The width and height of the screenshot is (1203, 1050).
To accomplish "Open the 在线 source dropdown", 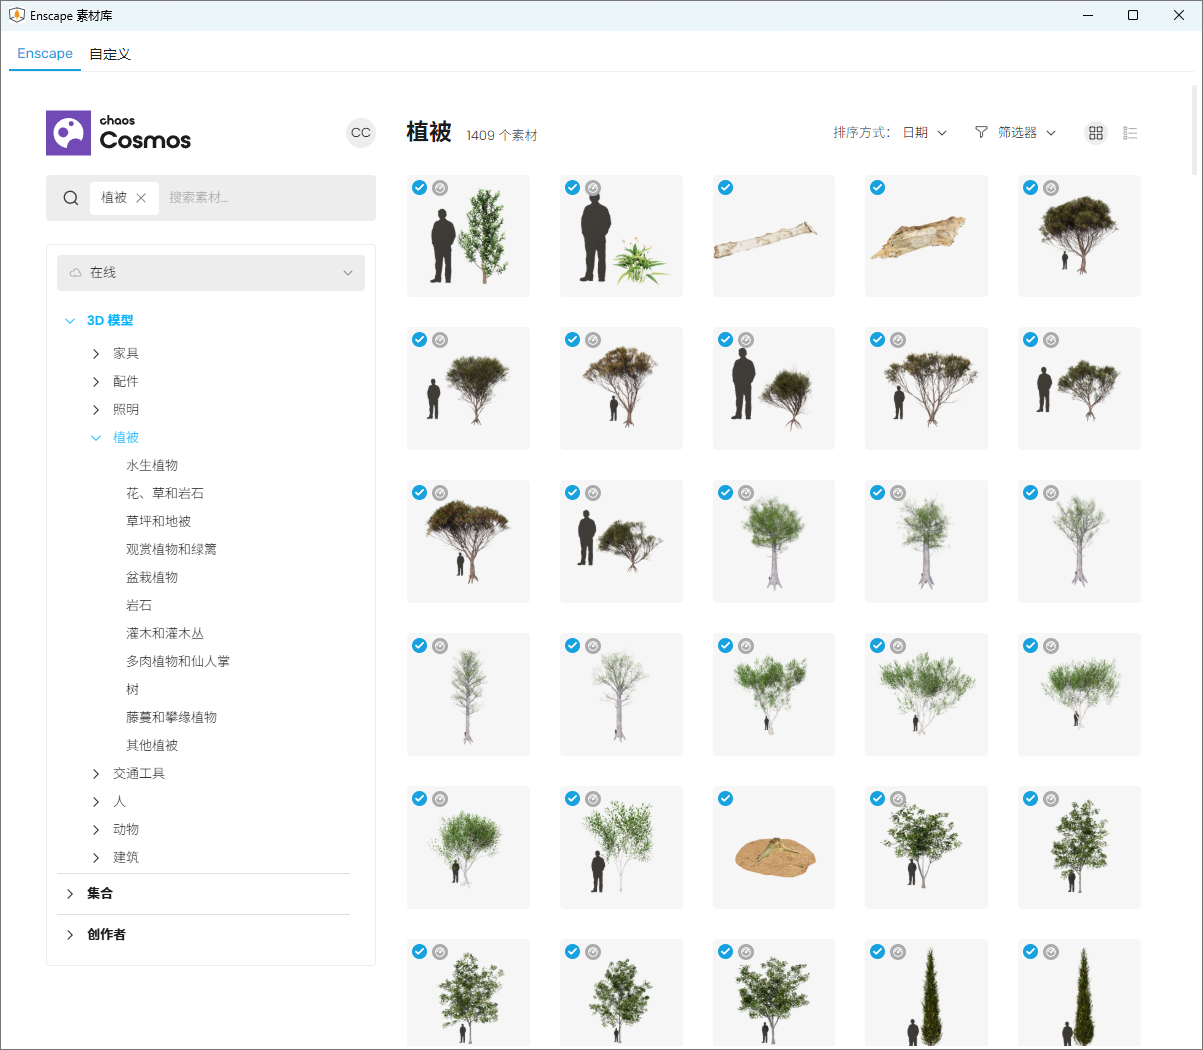I will pos(211,273).
